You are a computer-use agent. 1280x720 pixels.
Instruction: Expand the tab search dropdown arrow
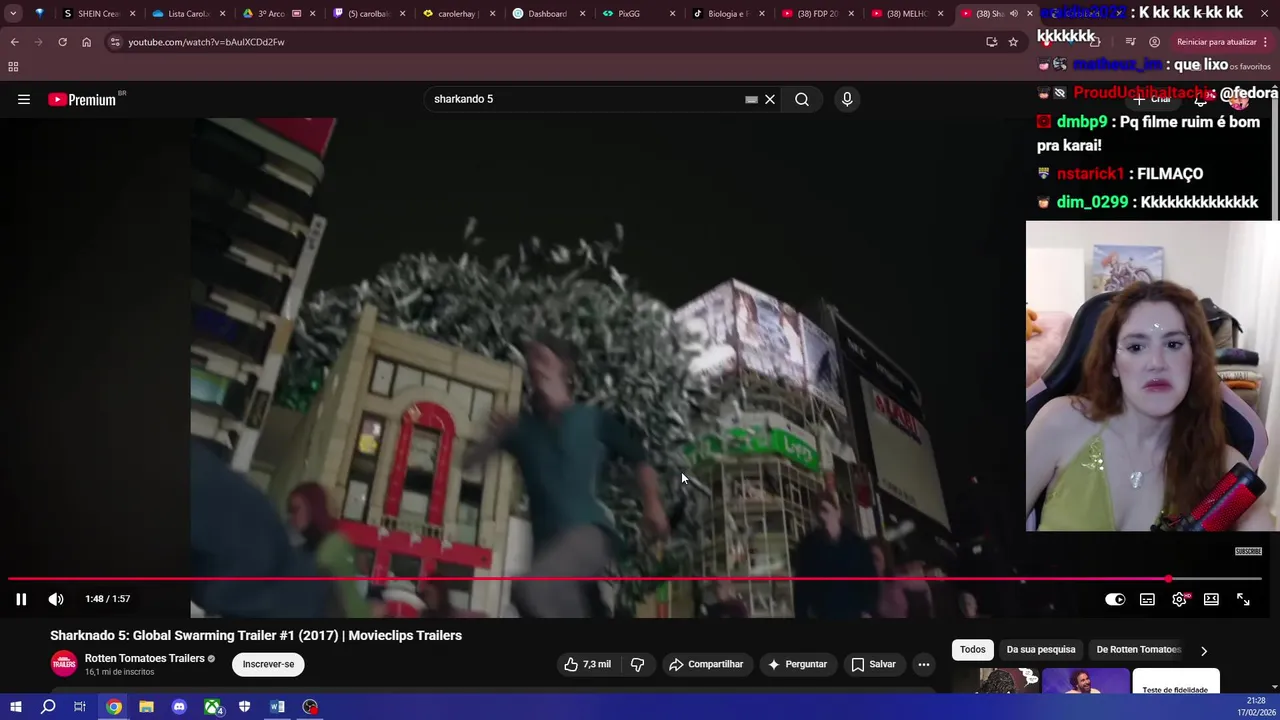tap(13, 14)
